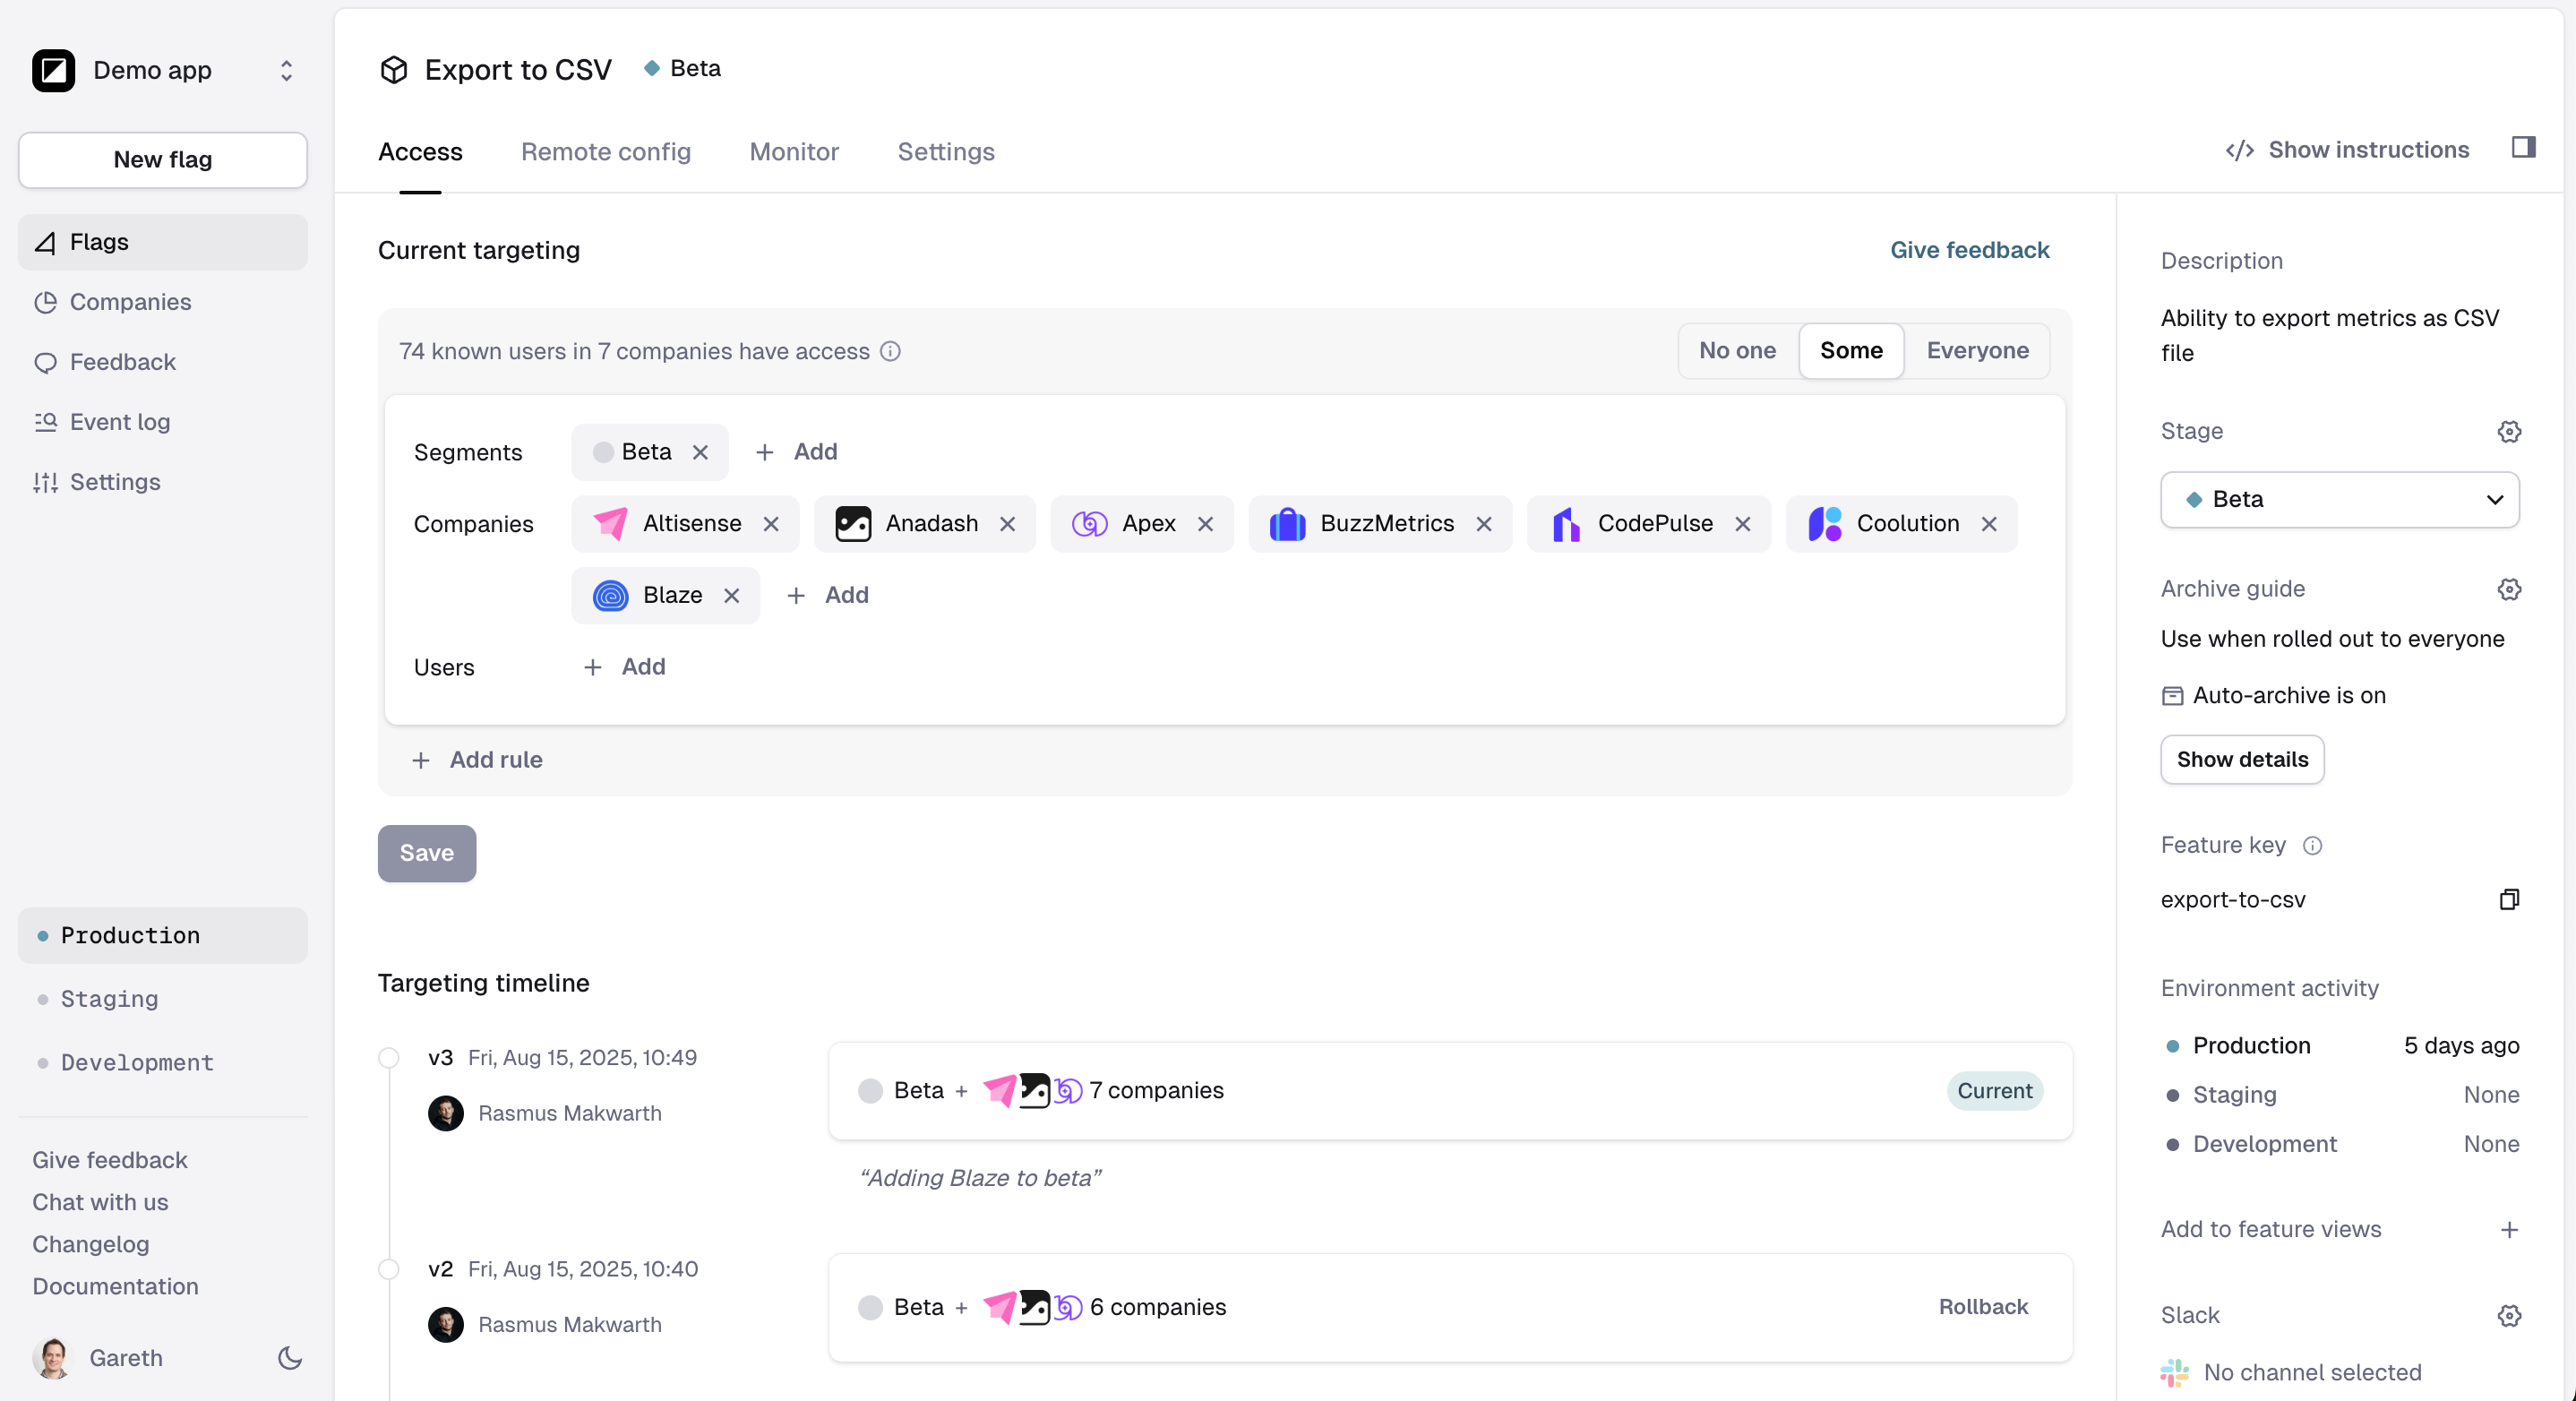2576x1401 pixels.
Task: Copy the export-to-csv feature key
Action: pos(2508,899)
